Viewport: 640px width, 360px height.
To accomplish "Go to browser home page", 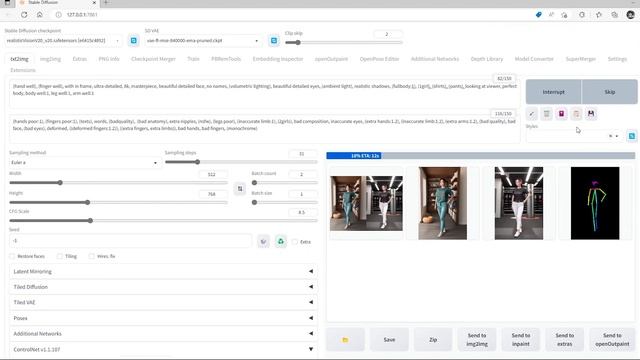I will (40, 15).
